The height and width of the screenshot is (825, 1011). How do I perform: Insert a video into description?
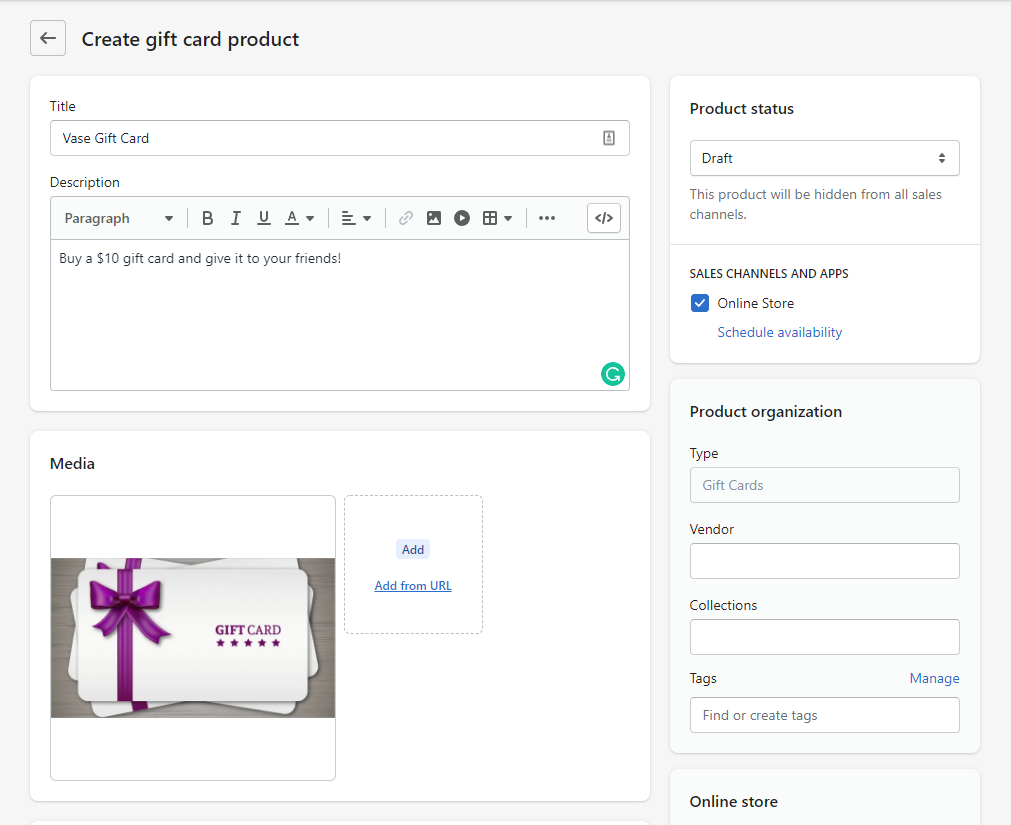click(462, 218)
